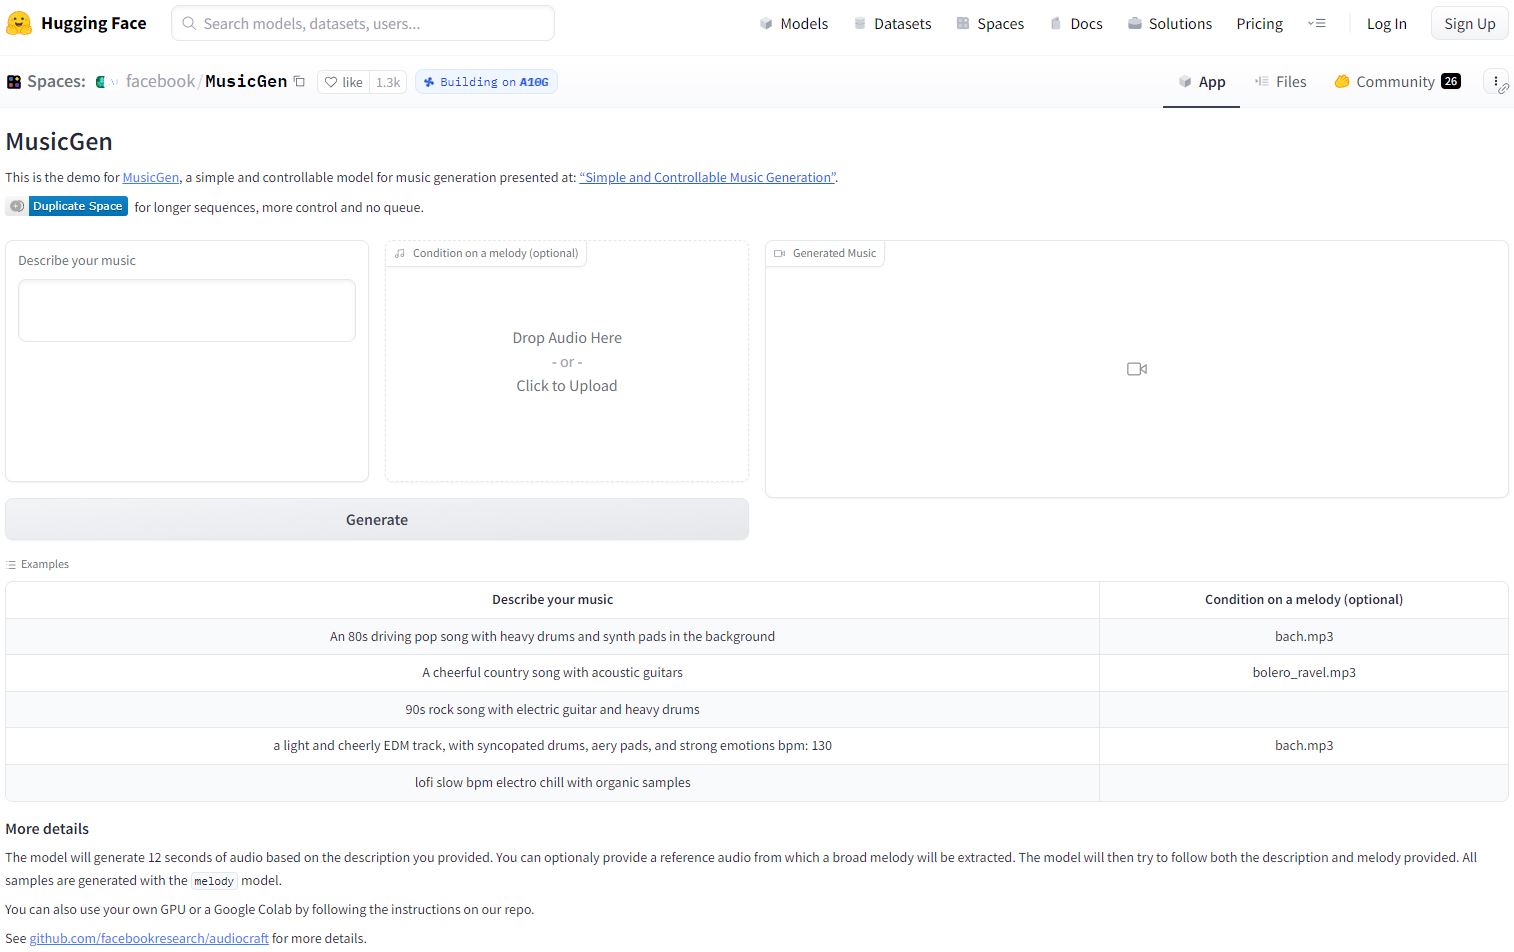Select the 80s driving pop song example
This screenshot has height=952, width=1514.
point(552,636)
